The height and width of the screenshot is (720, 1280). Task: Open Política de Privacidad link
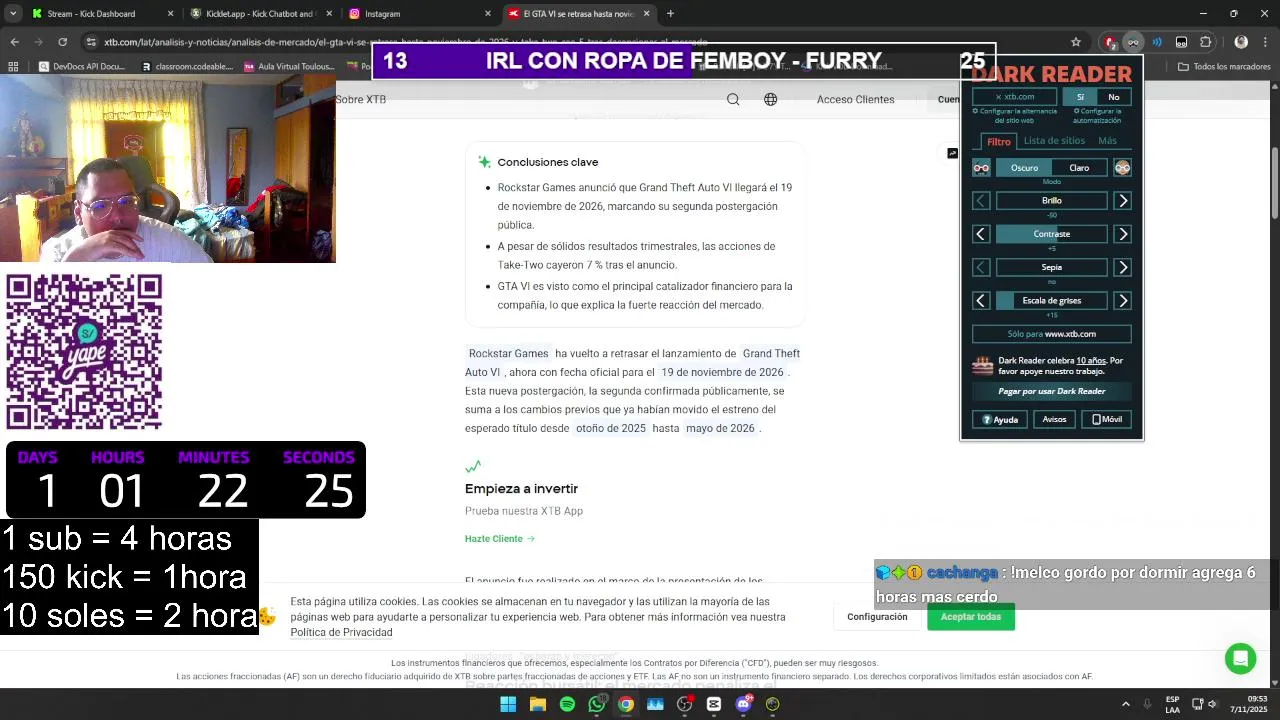coord(341,633)
